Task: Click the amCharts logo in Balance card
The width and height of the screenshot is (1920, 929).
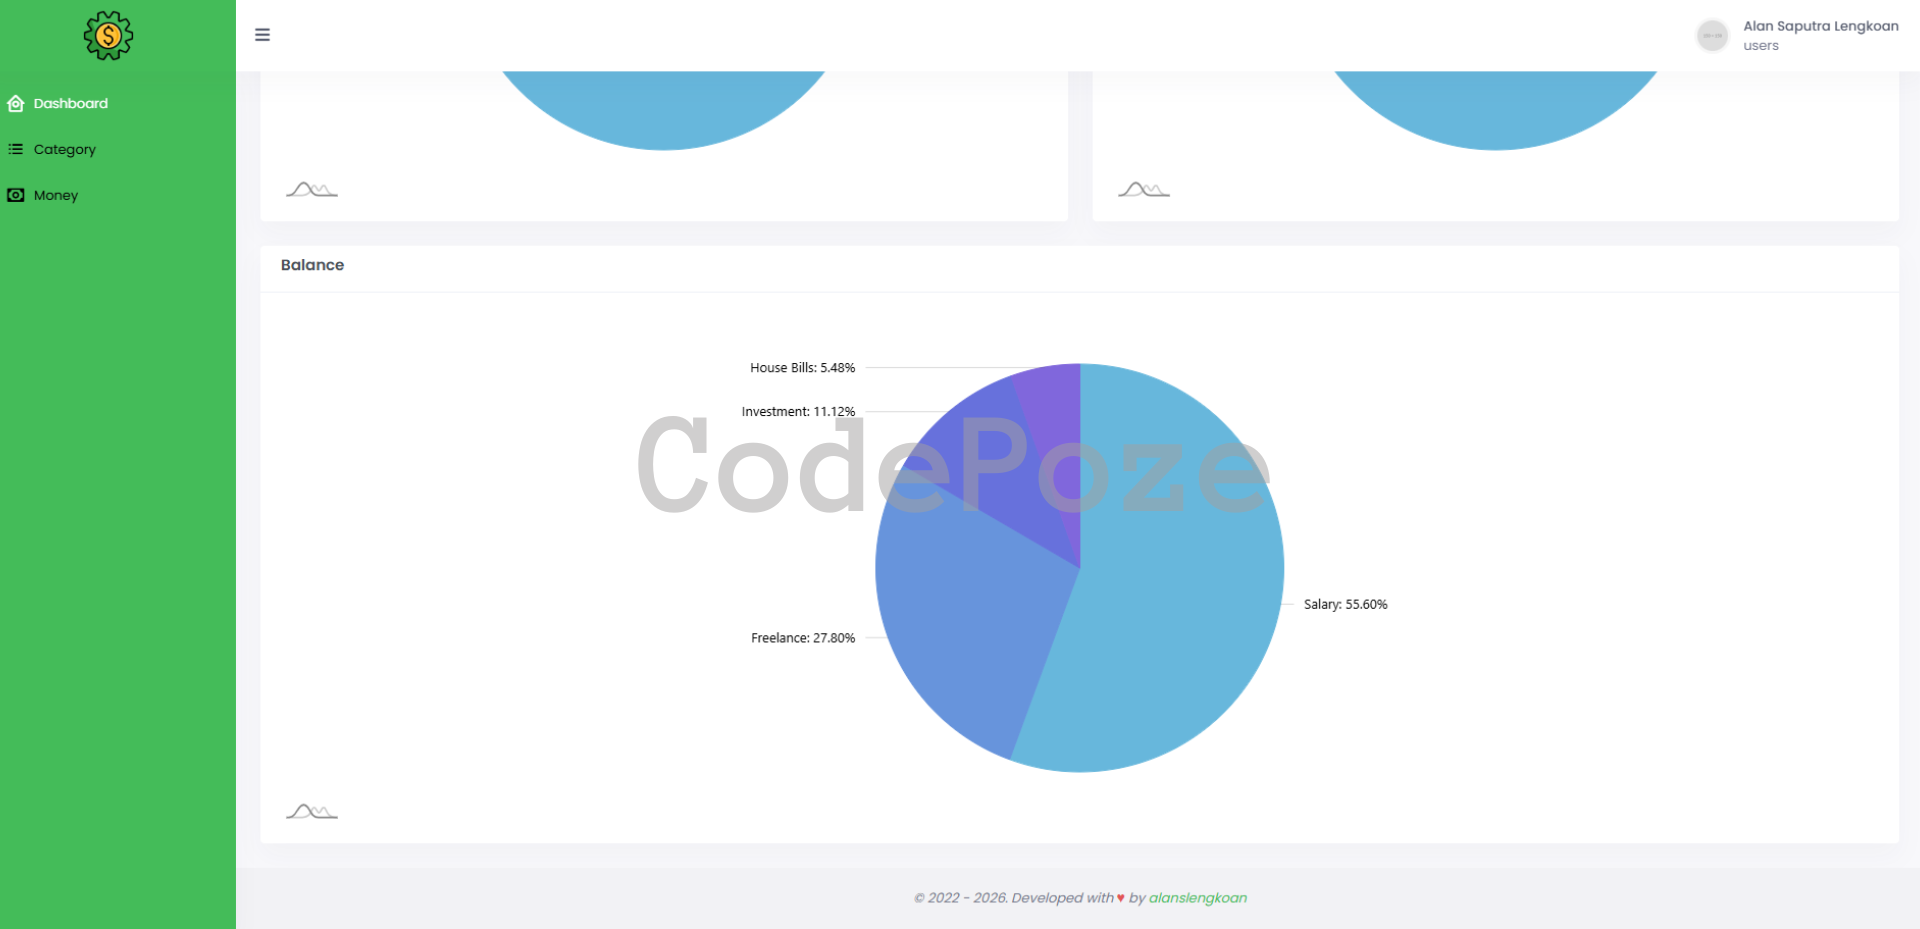Action: 312,811
